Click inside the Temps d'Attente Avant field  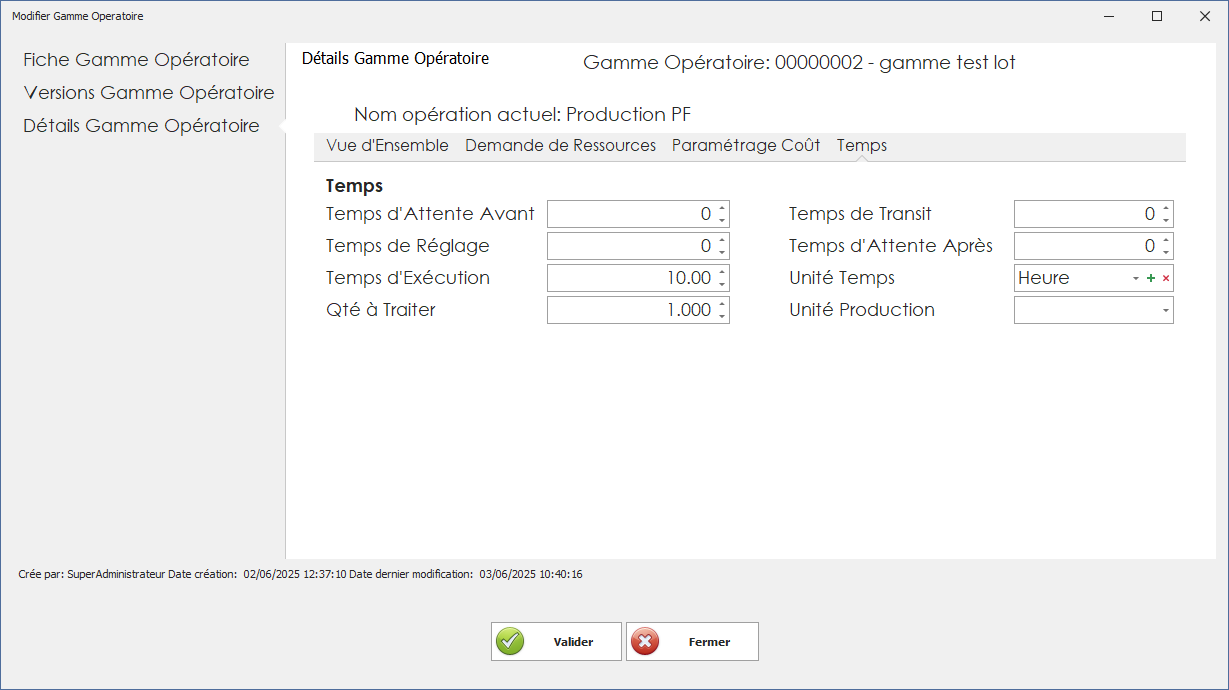click(x=630, y=213)
